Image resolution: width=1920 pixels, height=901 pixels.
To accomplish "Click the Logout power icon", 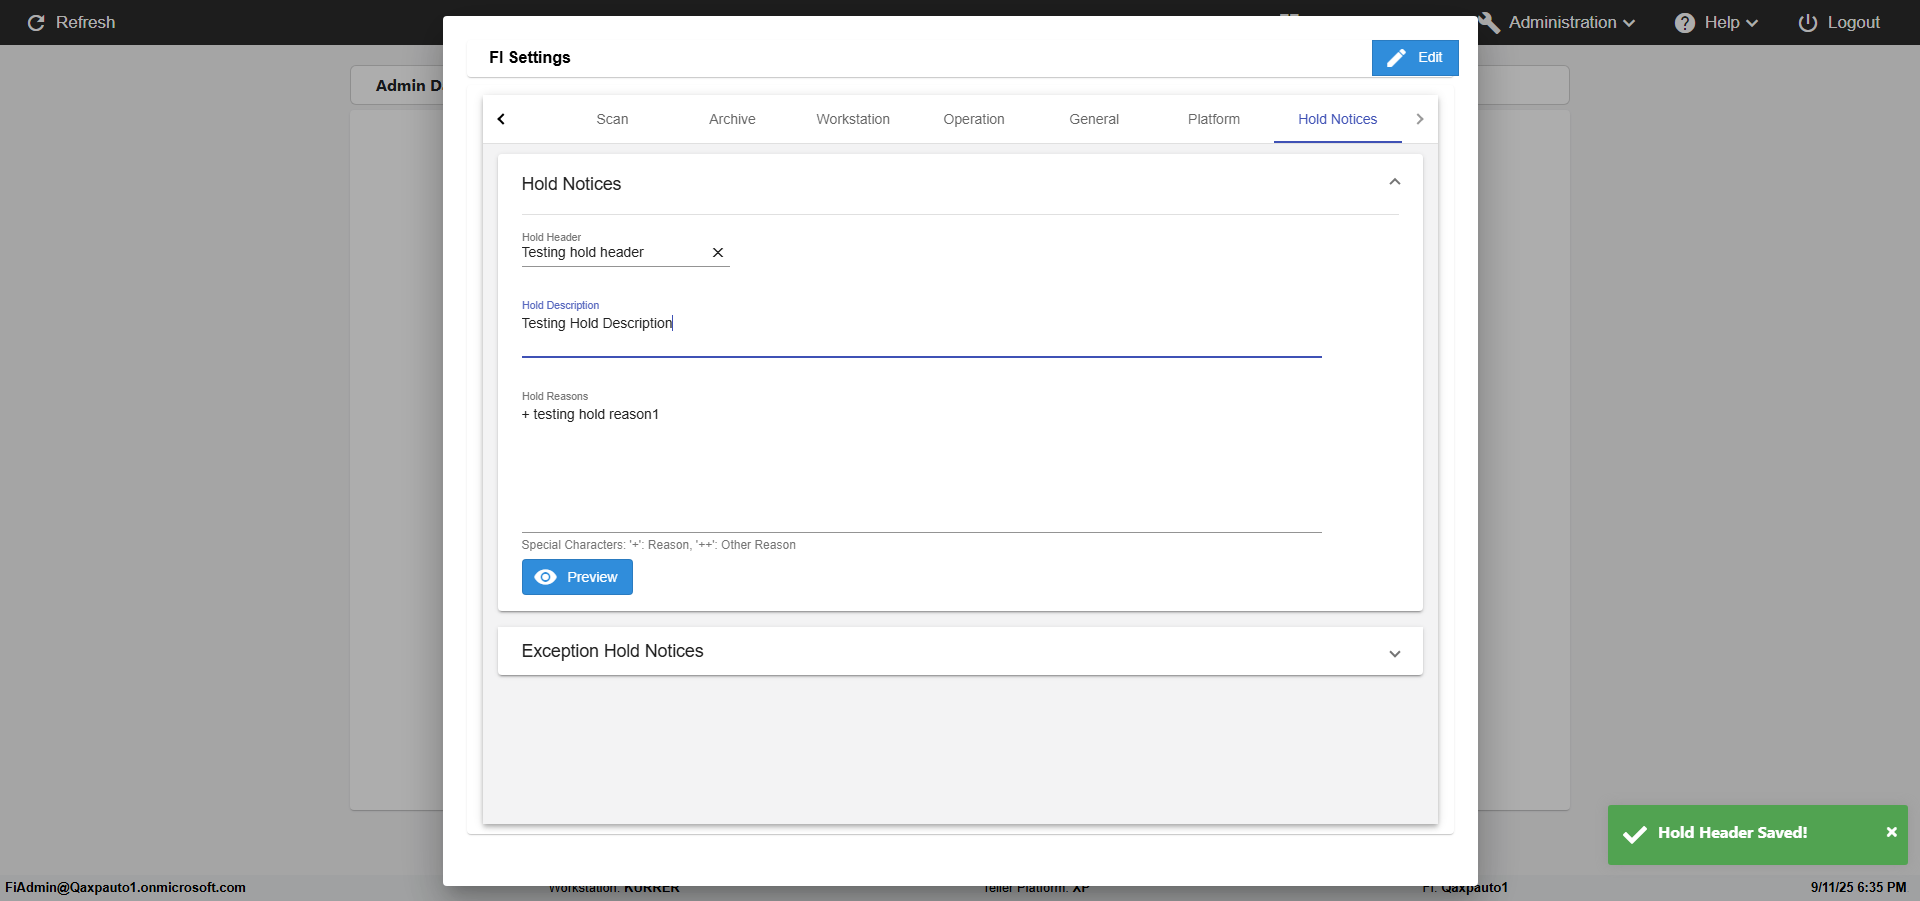I will [1807, 23].
